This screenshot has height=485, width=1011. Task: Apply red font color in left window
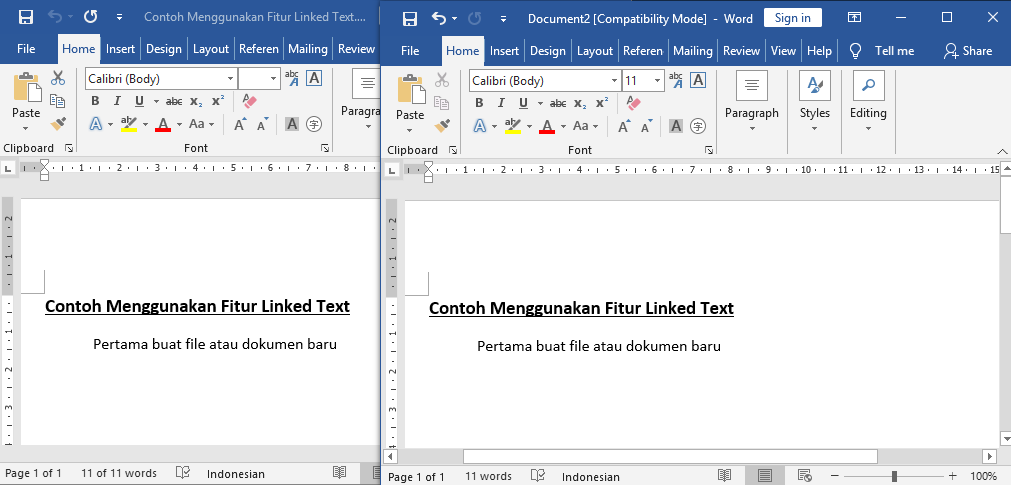163,124
